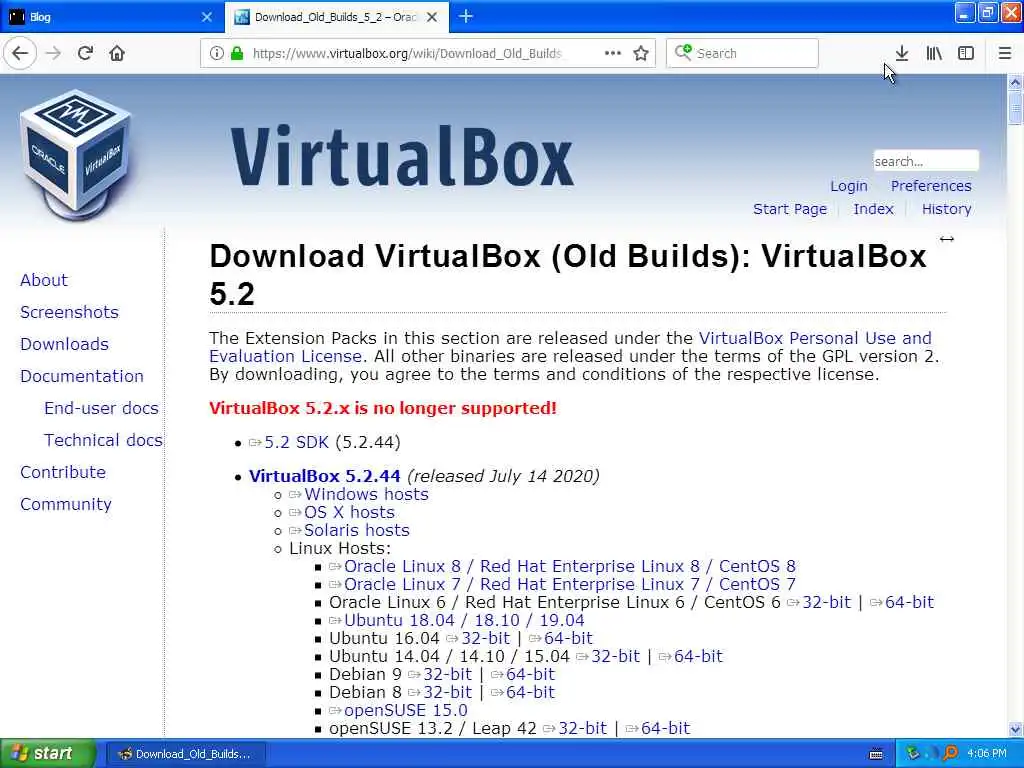
Task: Open Documentation in the sidebar
Action: (82, 376)
